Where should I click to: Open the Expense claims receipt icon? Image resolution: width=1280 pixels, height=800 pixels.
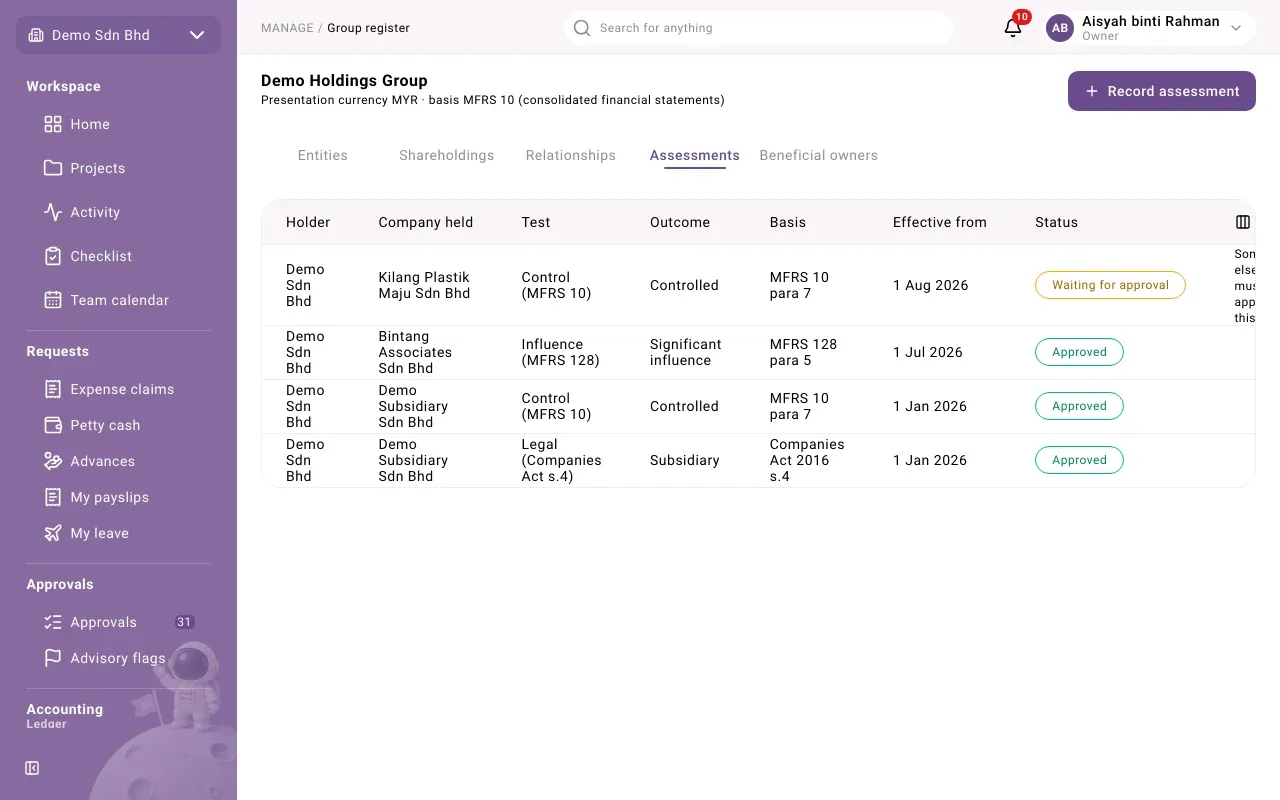[x=53, y=389]
